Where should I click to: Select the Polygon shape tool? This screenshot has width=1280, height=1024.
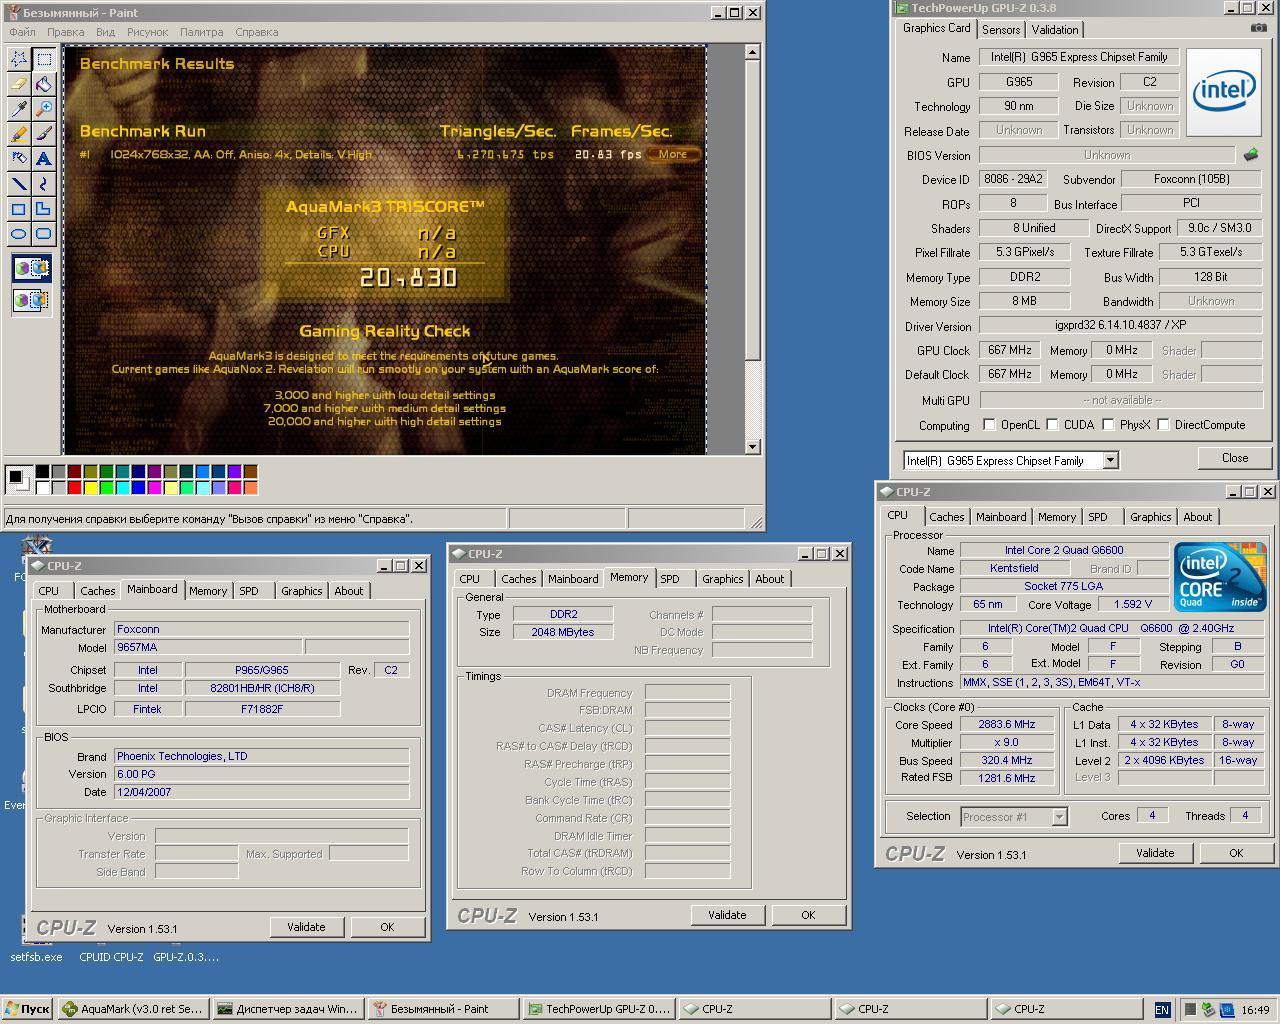click(x=44, y=209)
